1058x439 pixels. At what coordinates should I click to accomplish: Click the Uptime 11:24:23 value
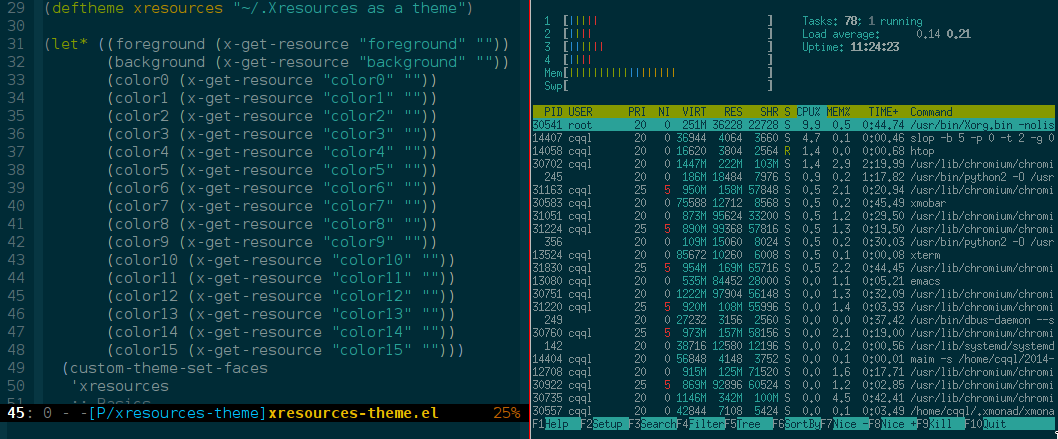click(x=875, y=47)
